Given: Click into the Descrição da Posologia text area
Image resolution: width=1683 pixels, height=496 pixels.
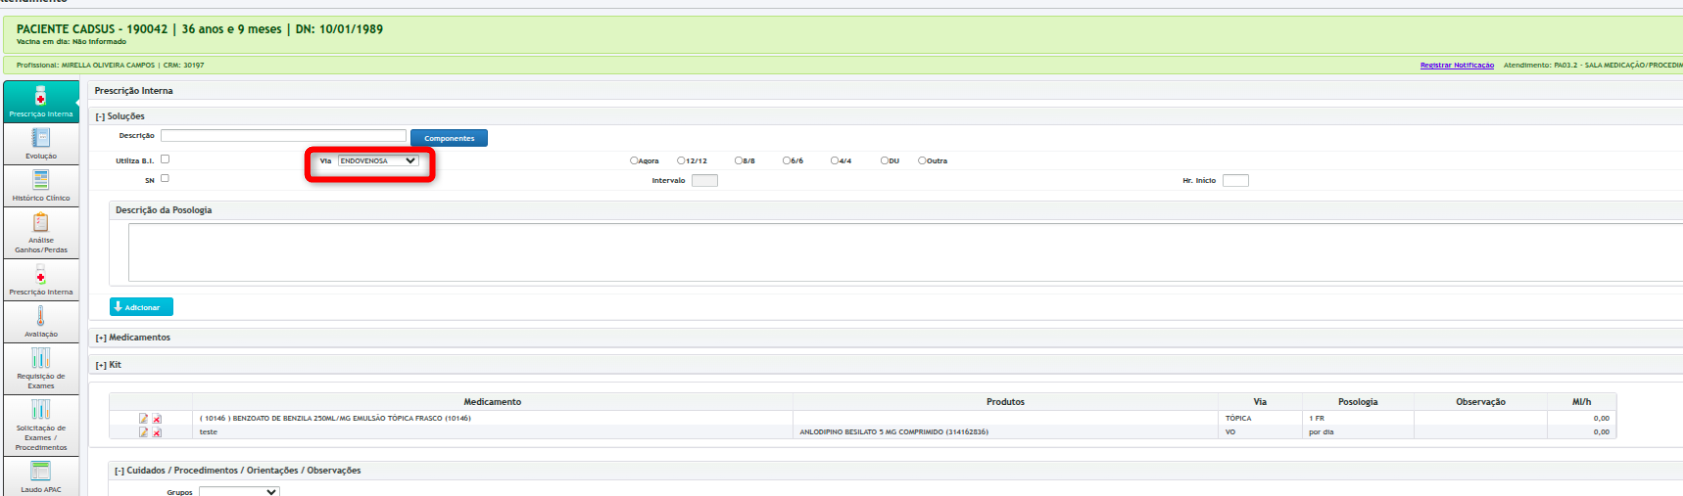Looking at the screenshot, I should tap(900, 252).
